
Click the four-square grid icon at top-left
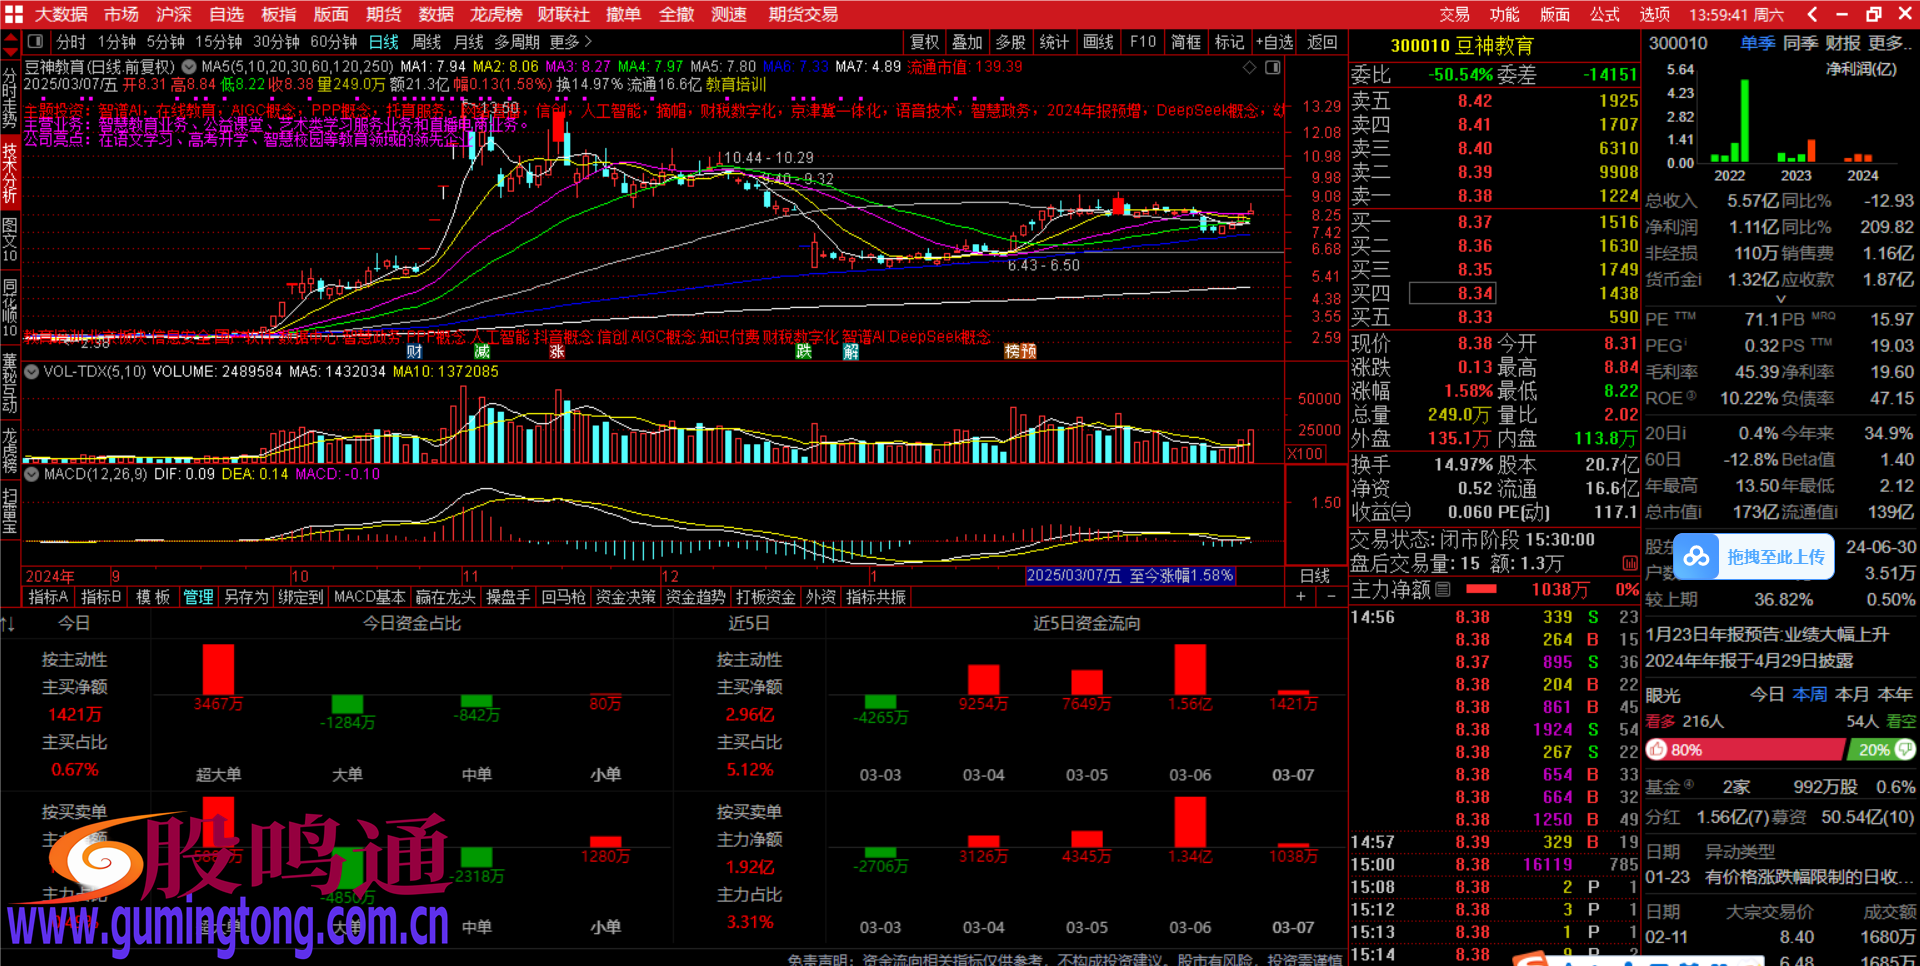(14, 14)
